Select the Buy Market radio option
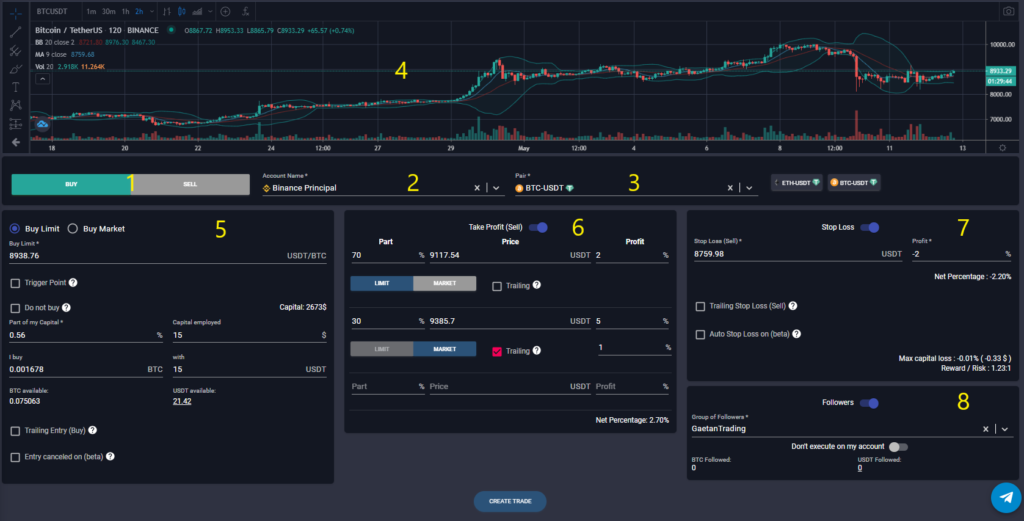Viewport: 1024px width, 521px height. [73, 229]
